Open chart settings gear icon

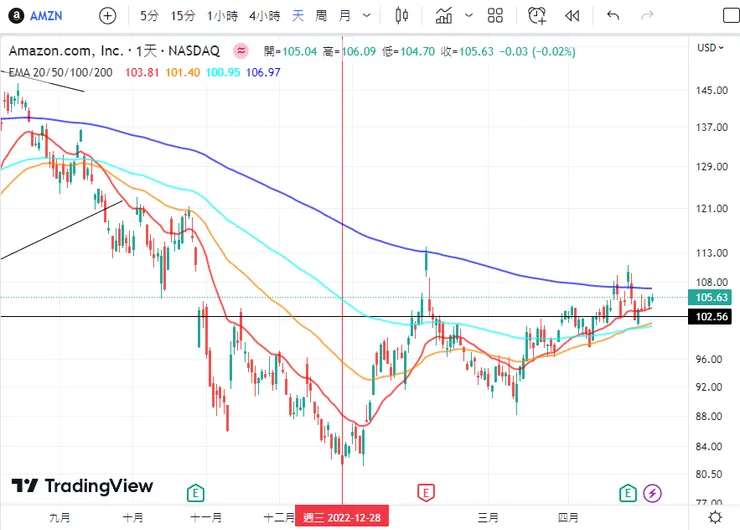pyautogui.click(x=715, y=517)
